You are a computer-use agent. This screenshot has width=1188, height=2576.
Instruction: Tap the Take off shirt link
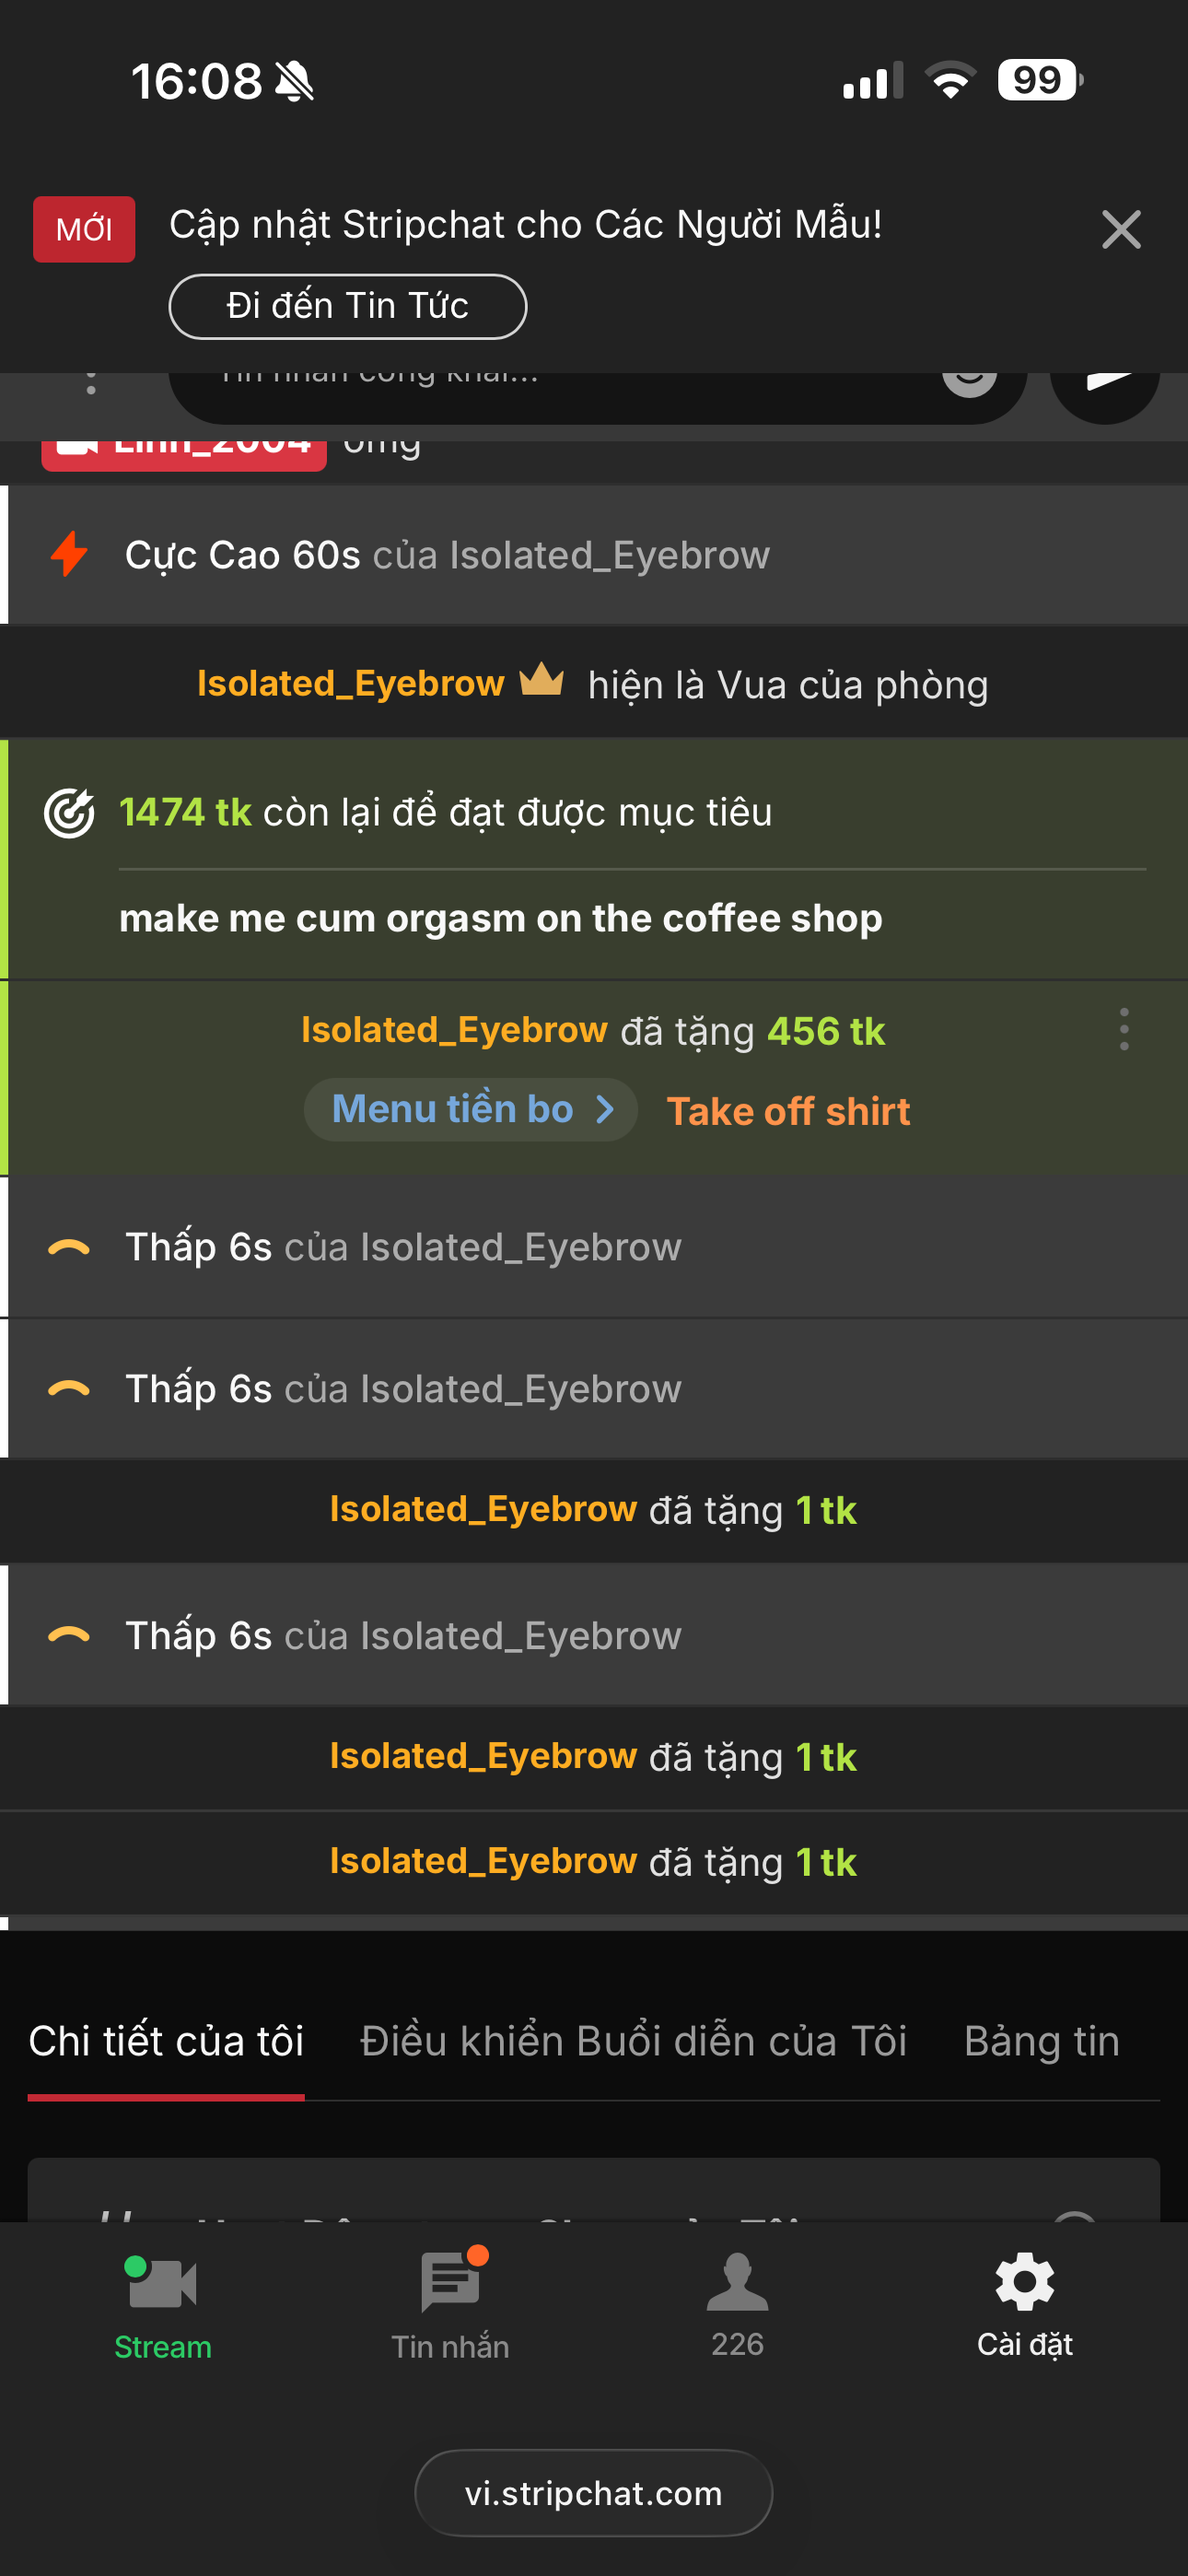click(788, 1111)
